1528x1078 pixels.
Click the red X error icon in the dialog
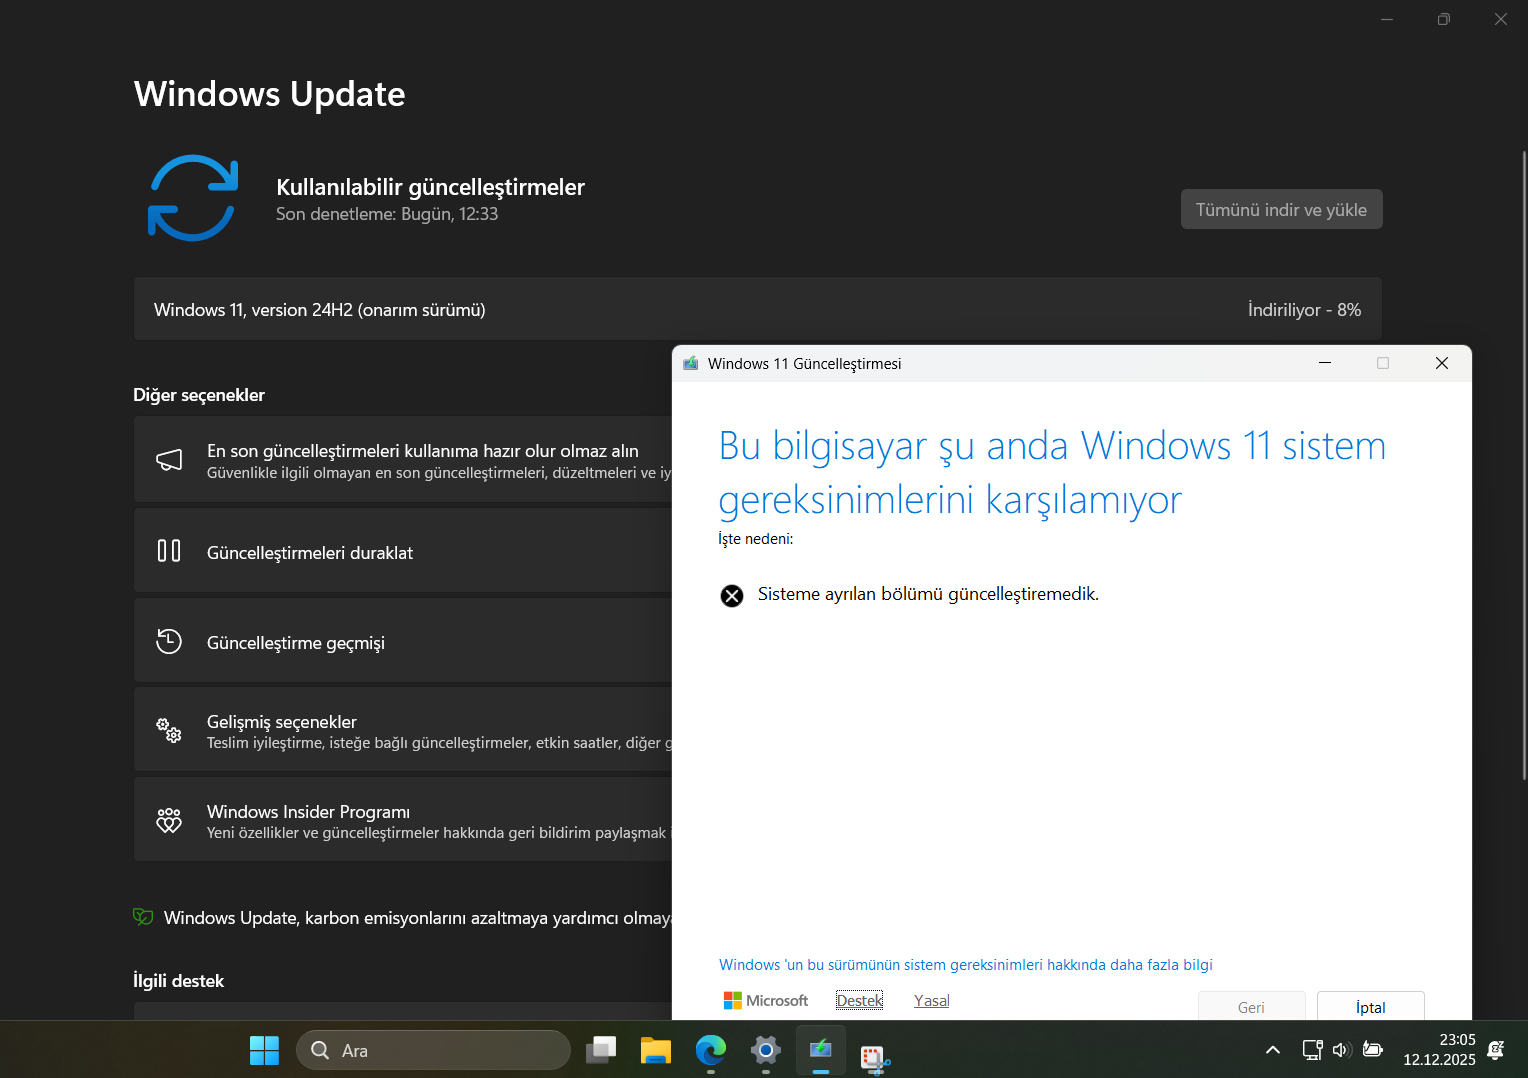732,596
